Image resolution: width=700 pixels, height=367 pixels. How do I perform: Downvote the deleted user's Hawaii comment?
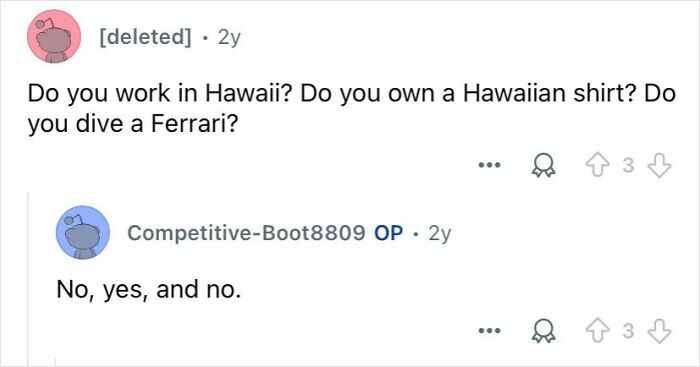[659, 166]
